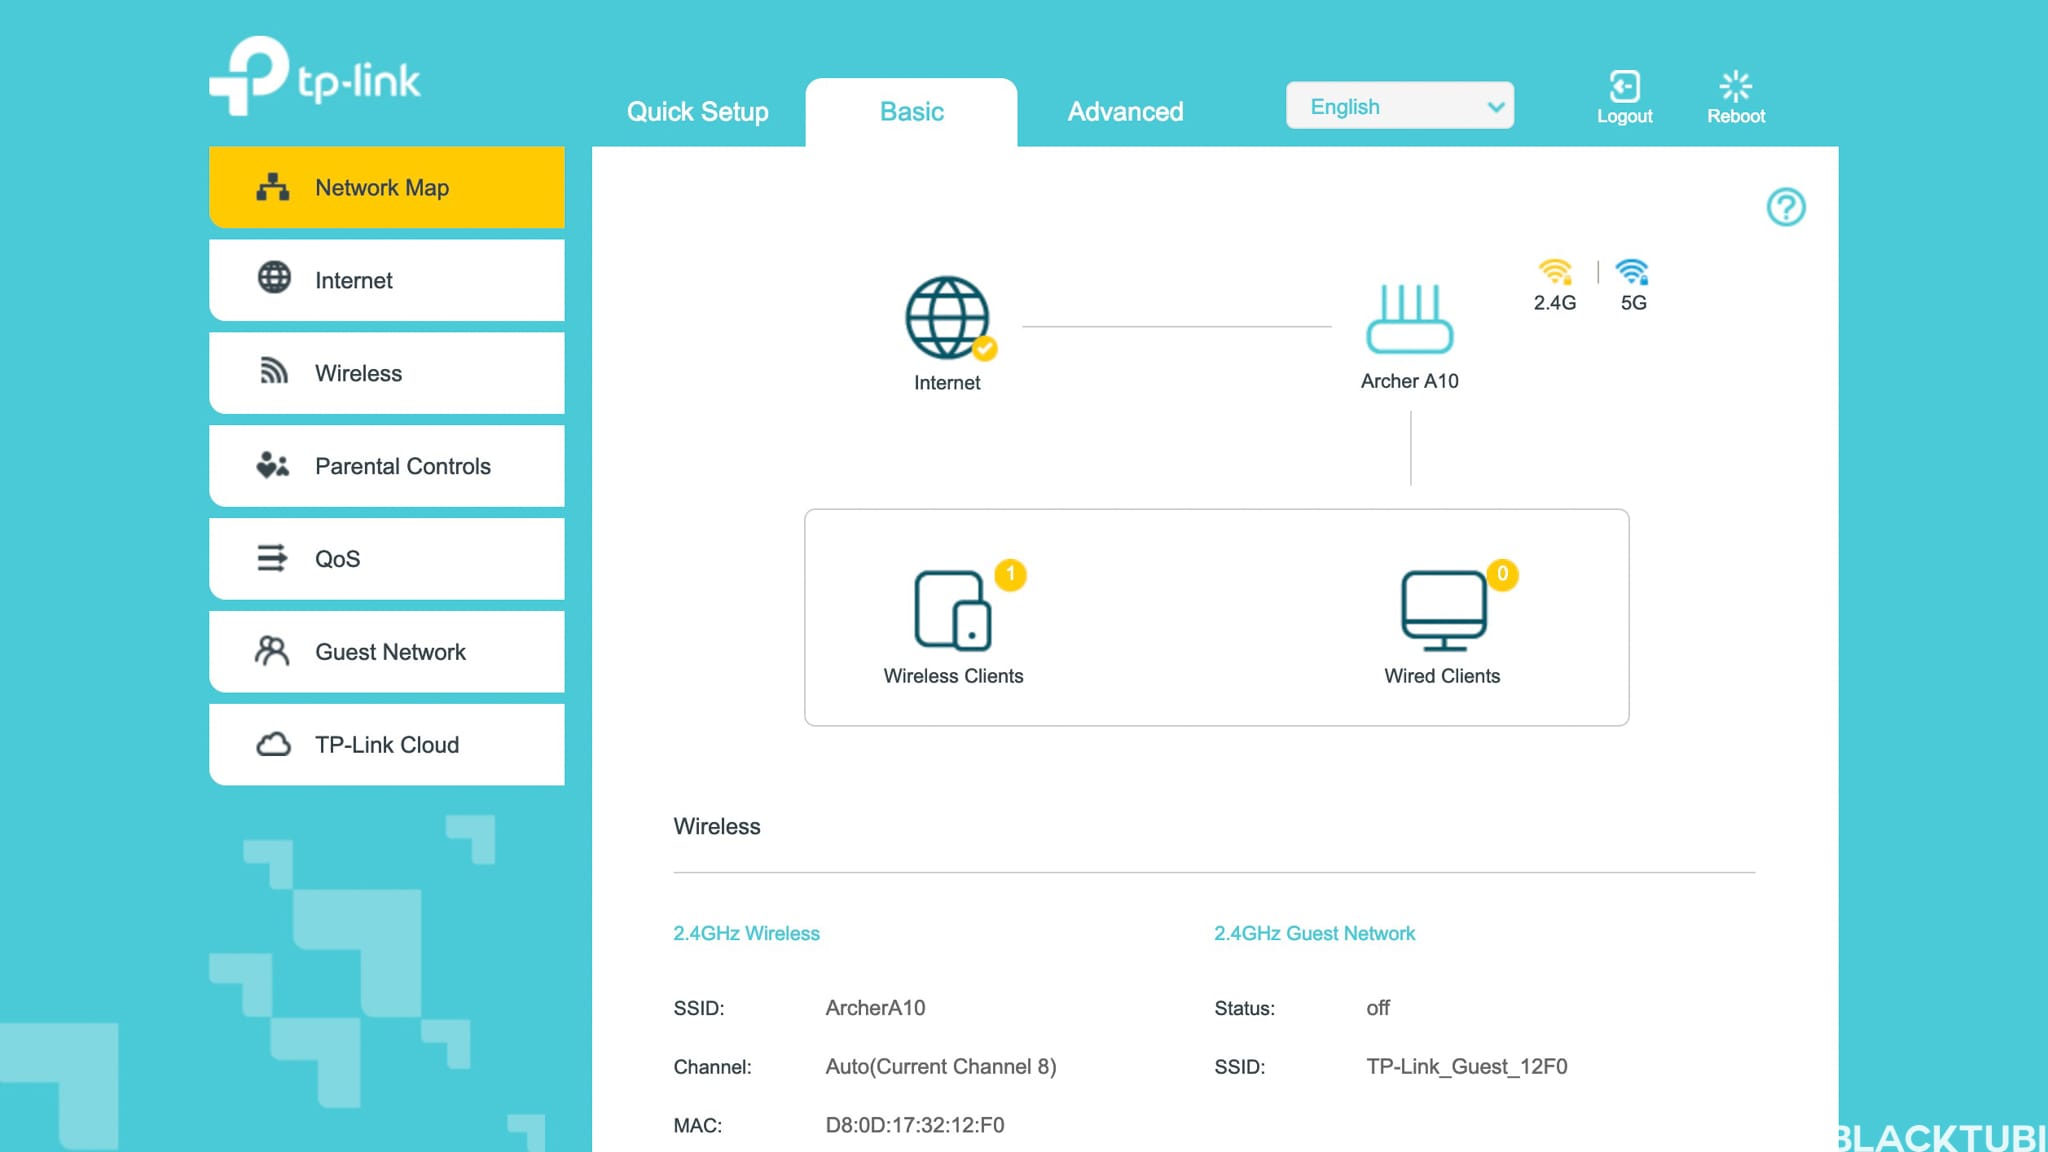The height and width of the screenshot is (1152, 2048).
Task: Click the Auto(Current Channel 8) value
Action: 940,1066
